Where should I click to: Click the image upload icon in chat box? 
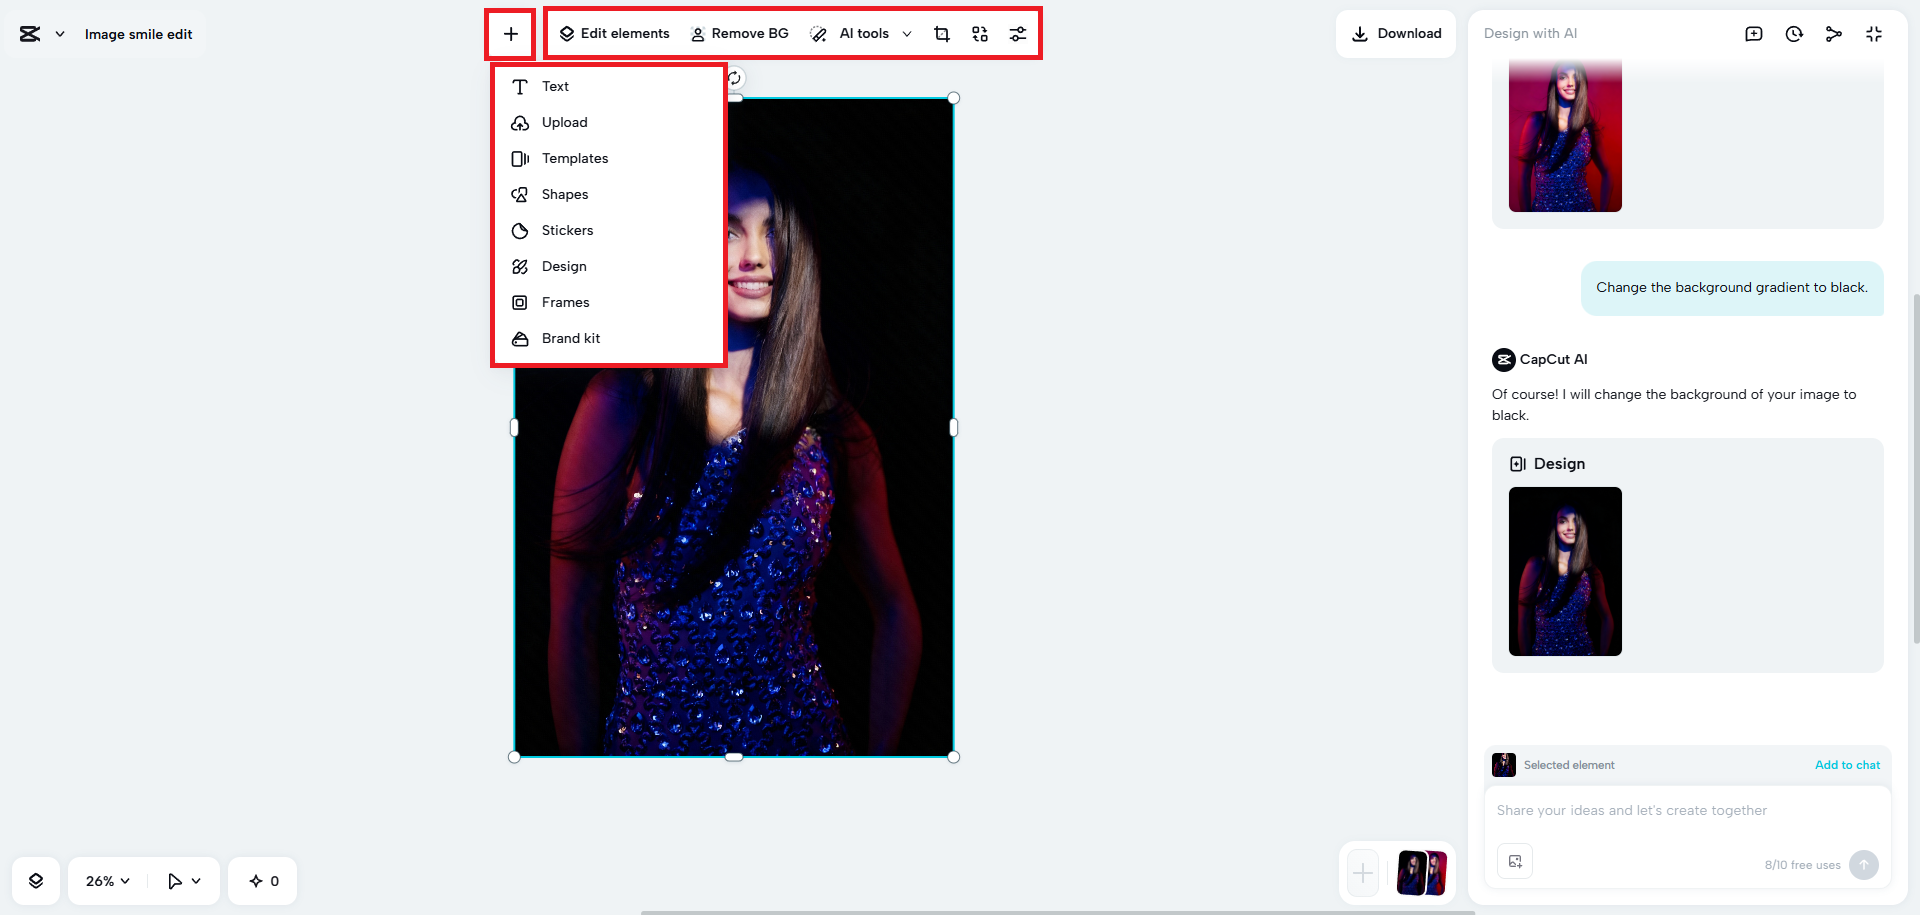click(x=1514, y=861)
